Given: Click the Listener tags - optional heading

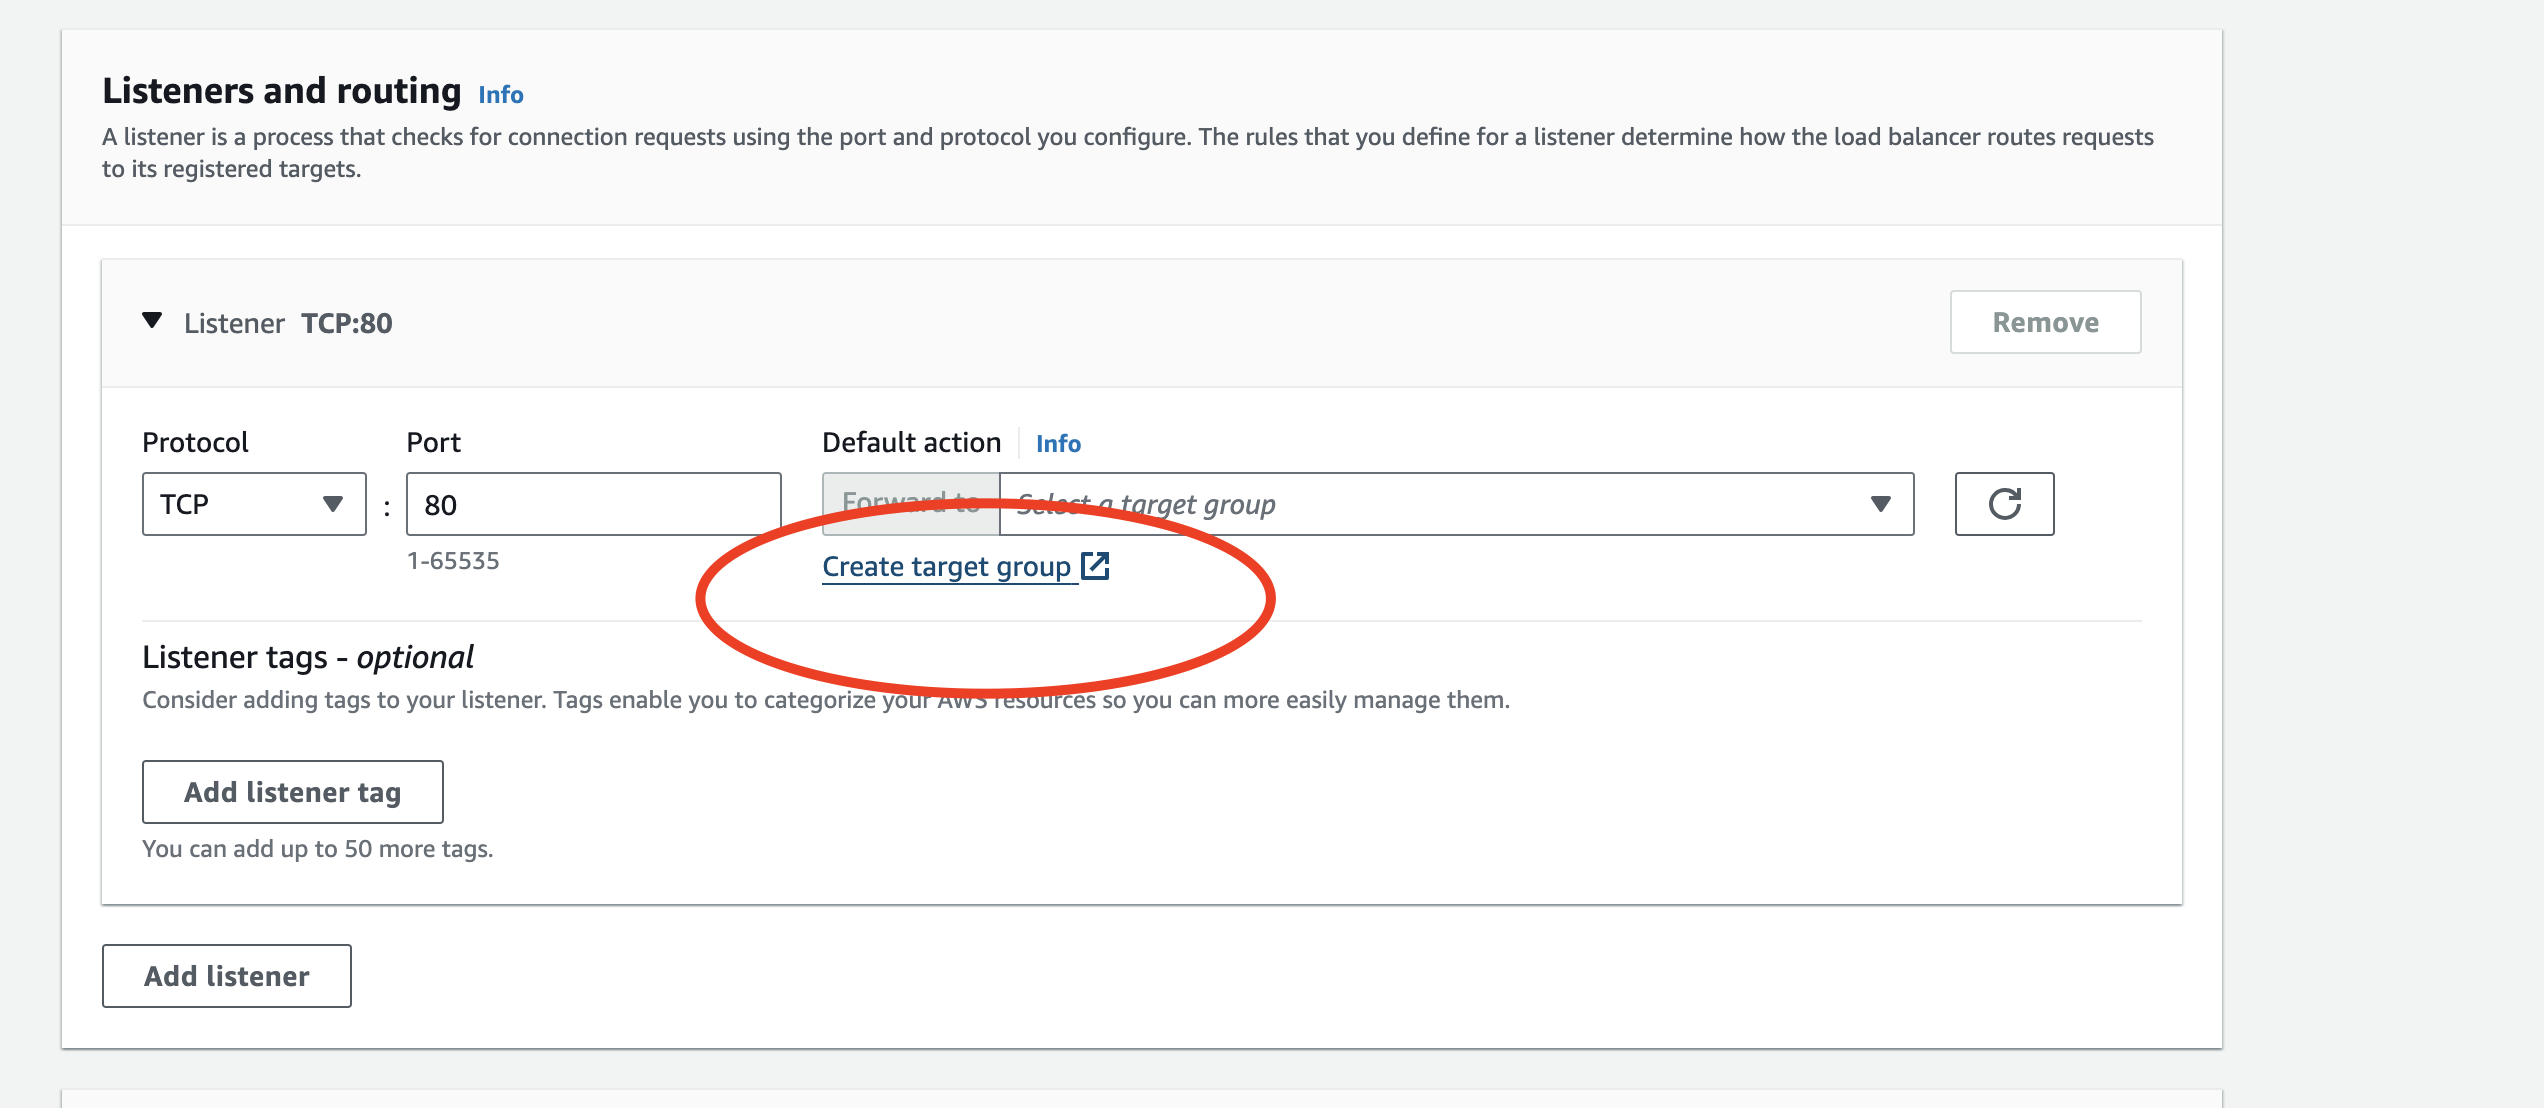Looking at the screenshot, I should pos(308,657).
